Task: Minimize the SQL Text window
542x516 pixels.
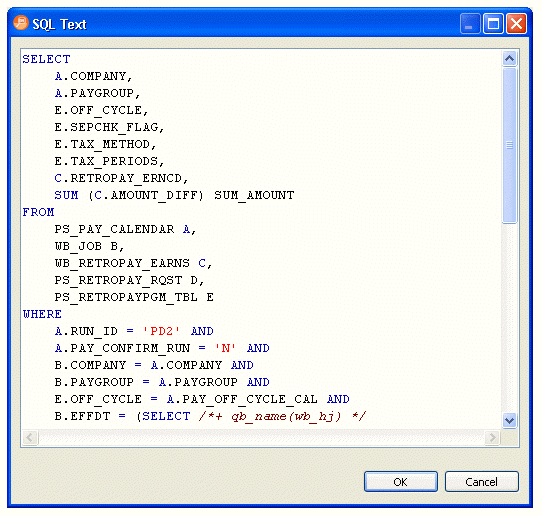Action: 470,24
